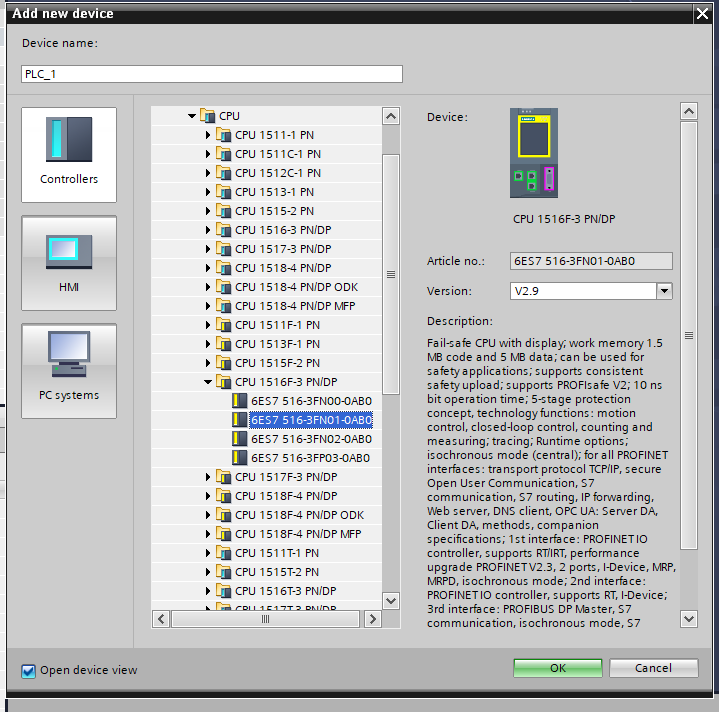Click the device tree horizontal scrollbar thumb
Screen dimensions: 719x712
pos(265,619)
